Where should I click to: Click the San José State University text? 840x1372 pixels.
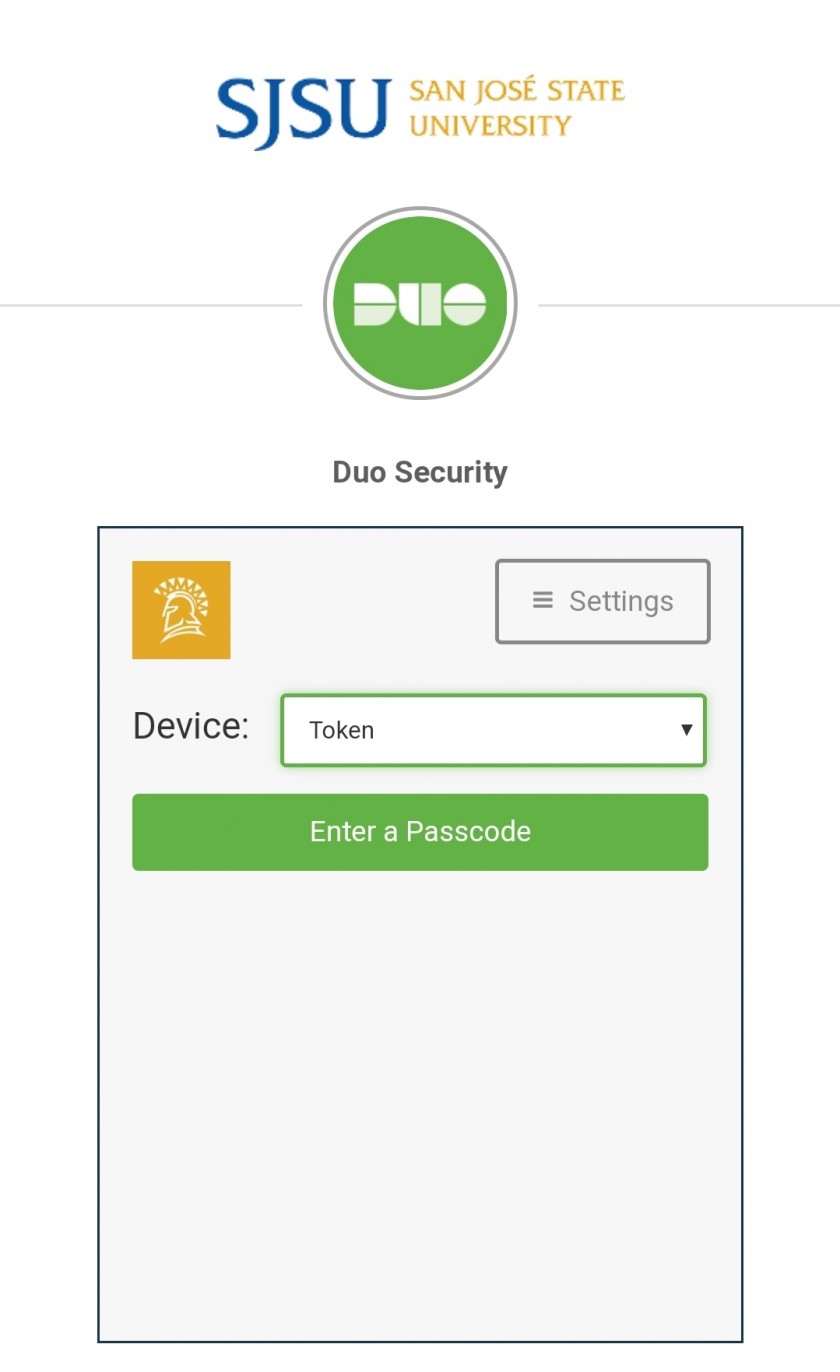[x=517, y=108]
